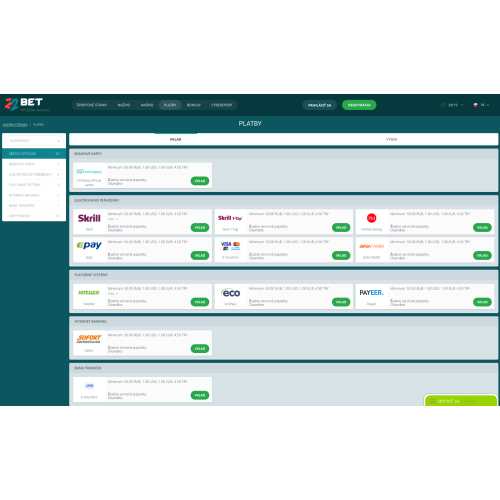The image size is (500, 500).
Task: Click the green Registrácia button
Action: (x=359, y=105)
